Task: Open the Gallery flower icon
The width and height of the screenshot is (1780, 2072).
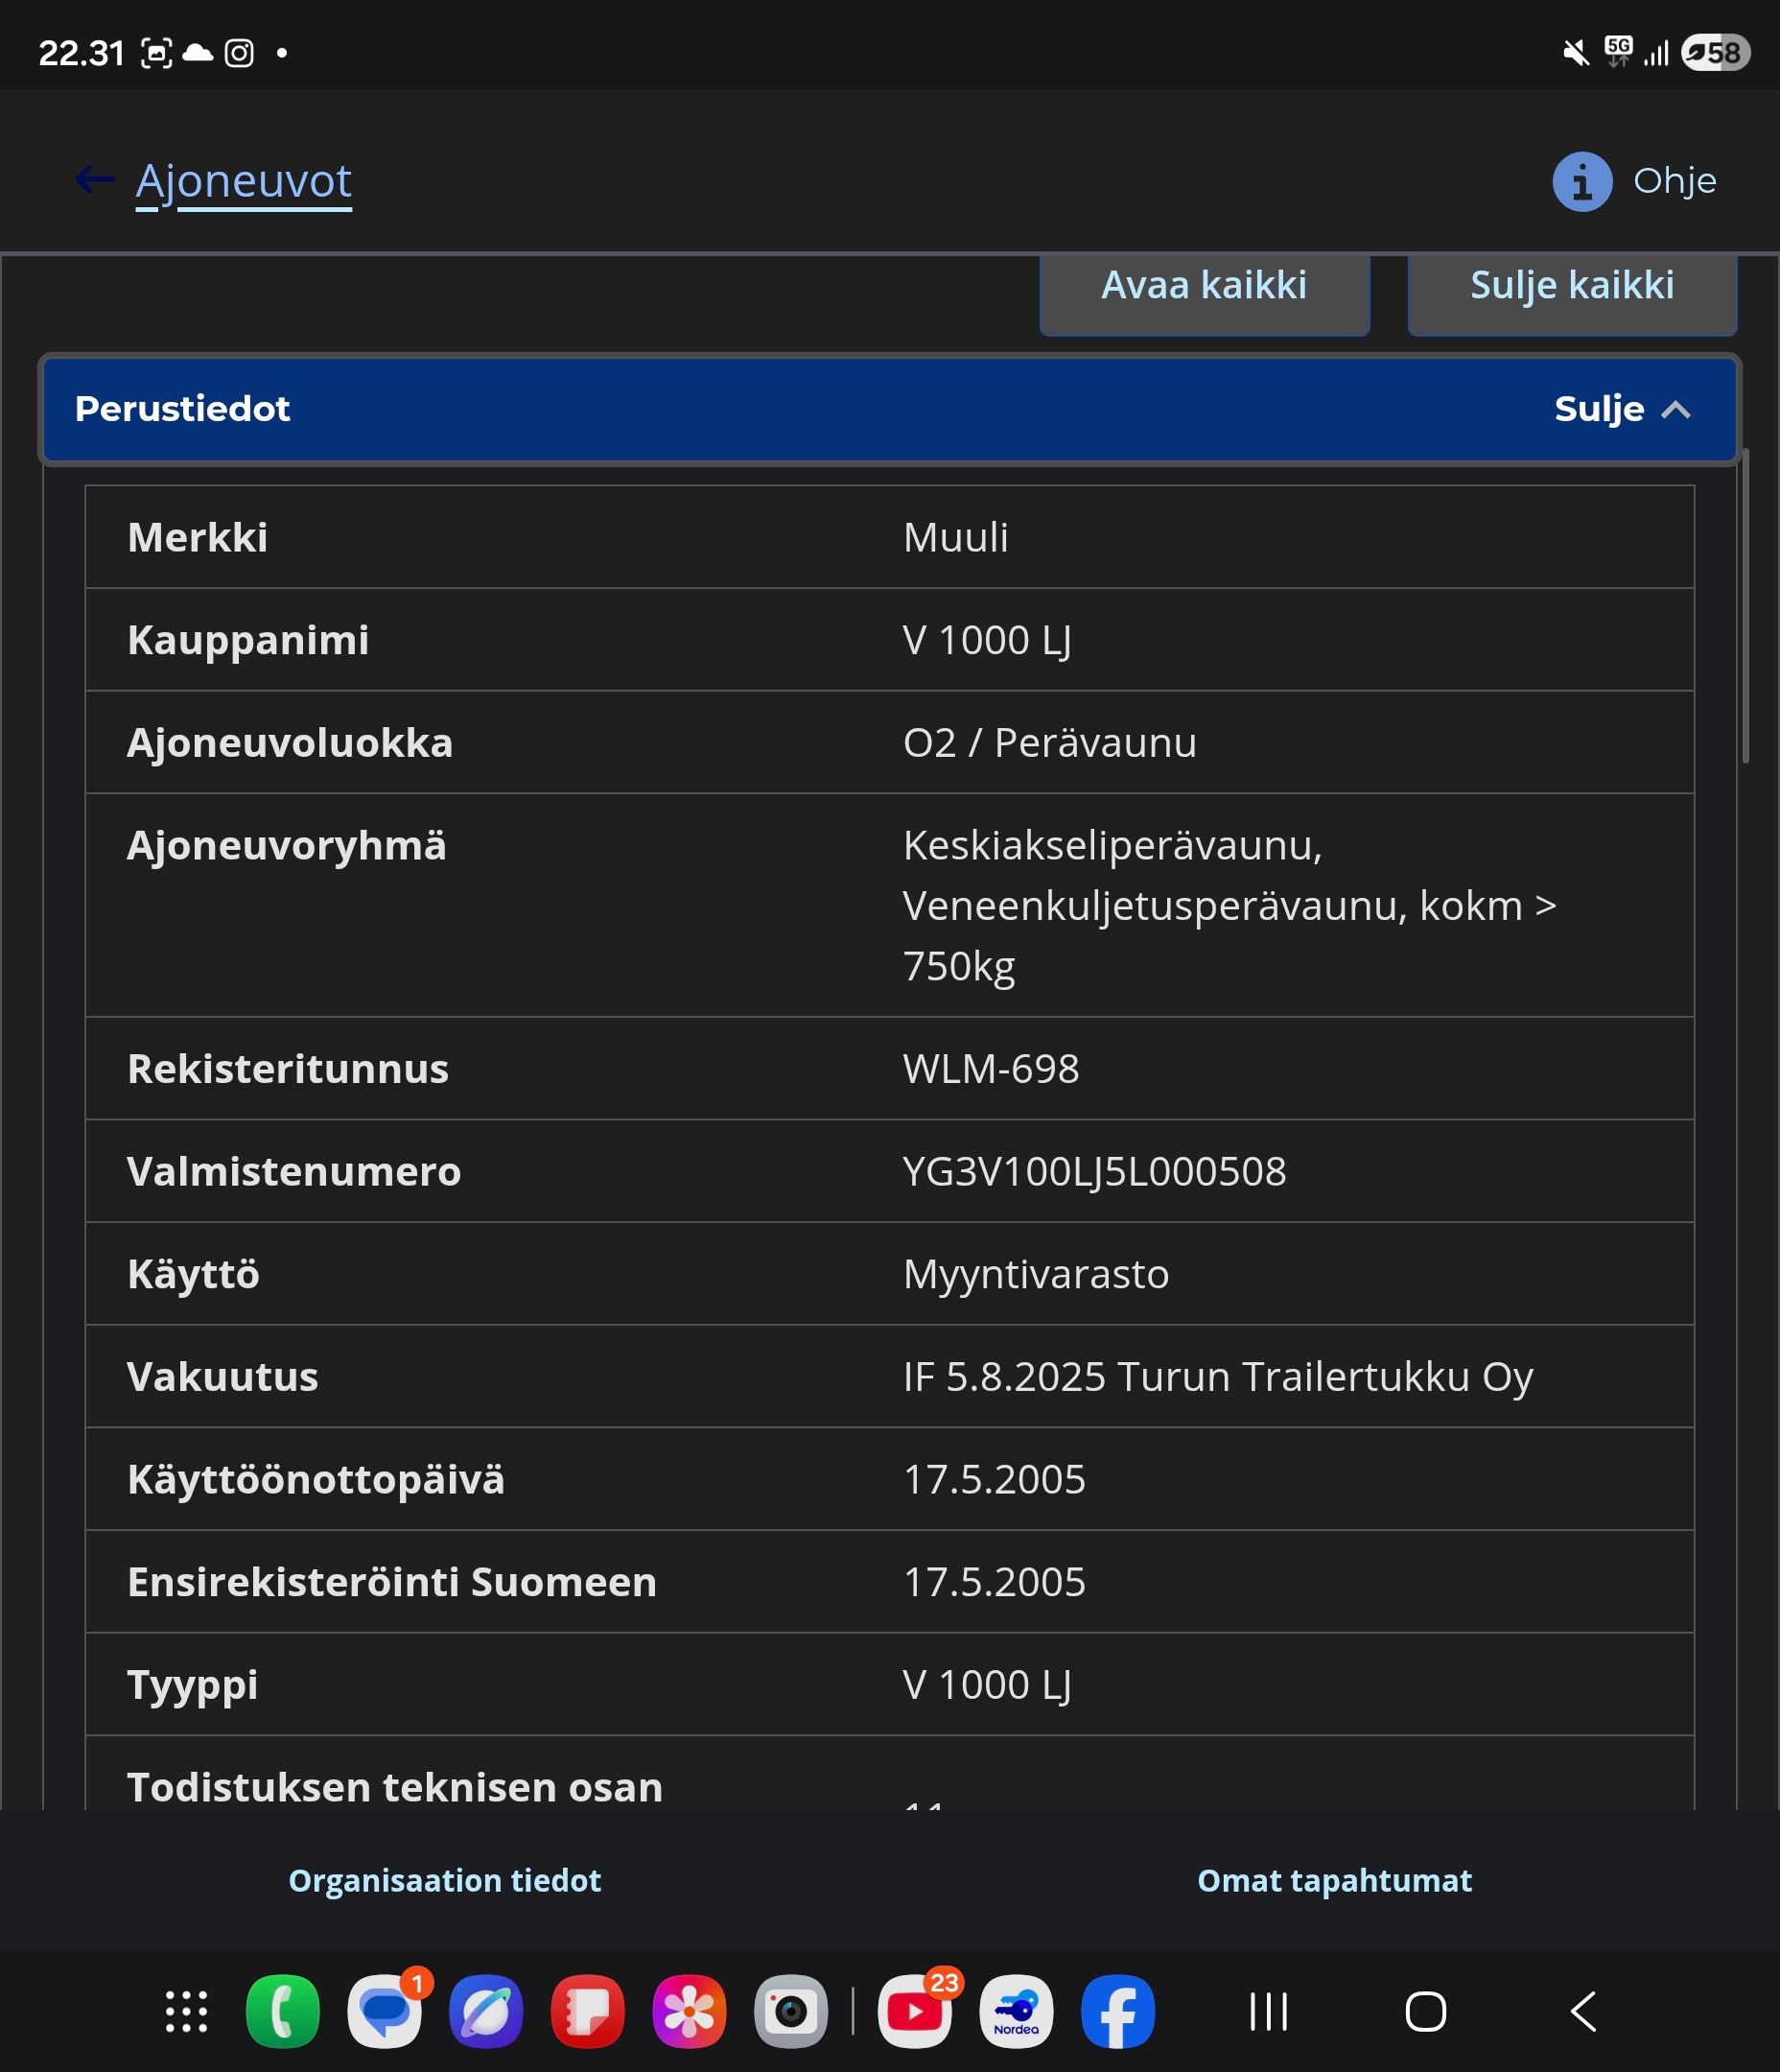Action: pyautogui.click(x=689, y=2012)
